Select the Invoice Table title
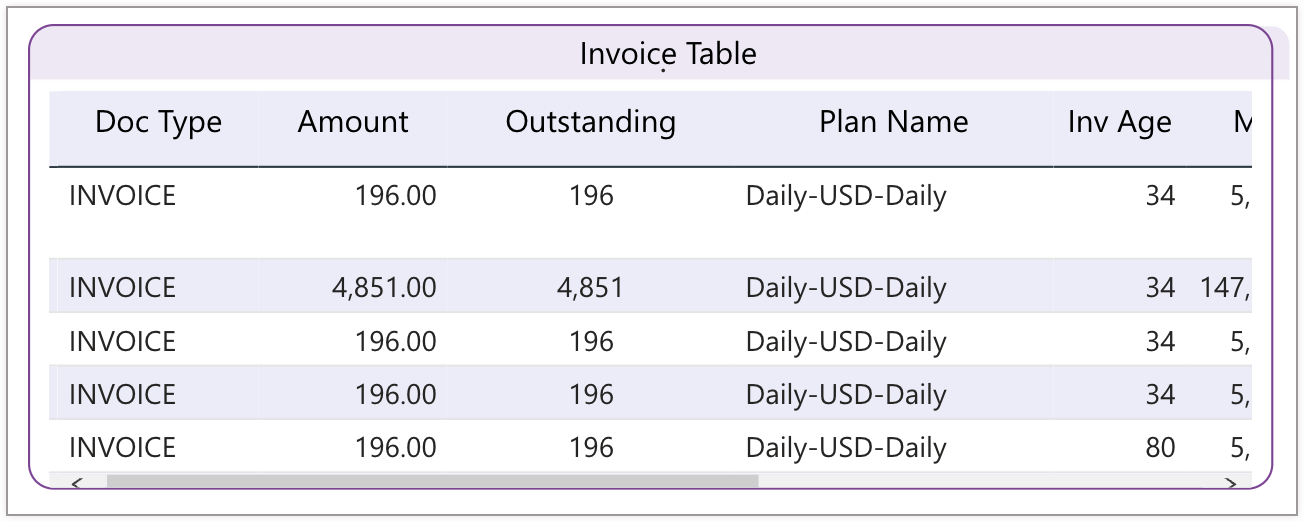1304x522 pixels. [x=668, y=53]
